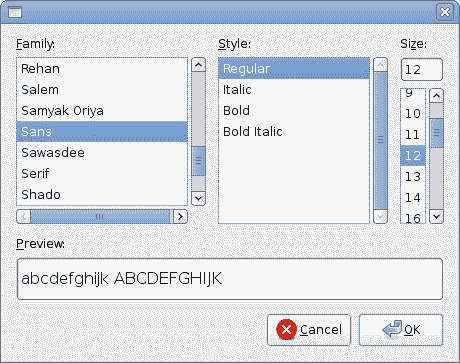Focus the Size input field
The width and height of the screenshot is (460, 363).
422,70
